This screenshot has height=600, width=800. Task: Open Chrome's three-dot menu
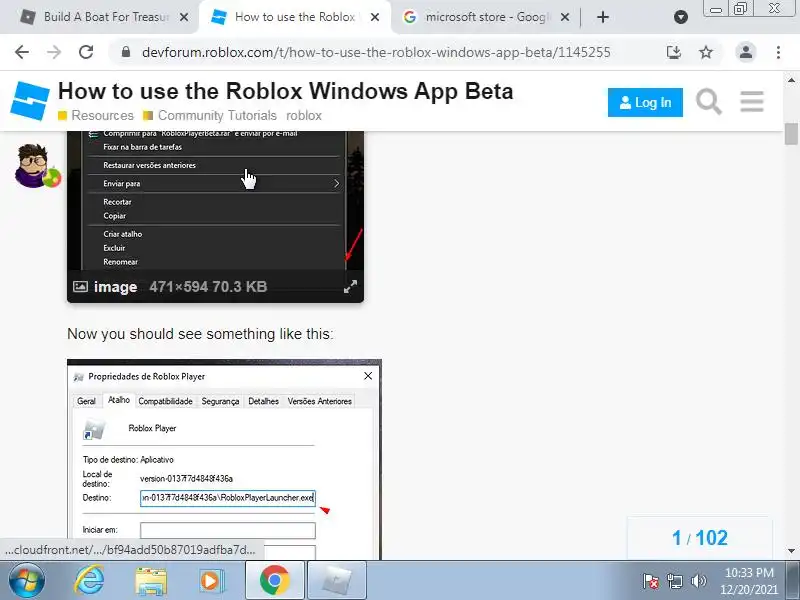(778, 52)
